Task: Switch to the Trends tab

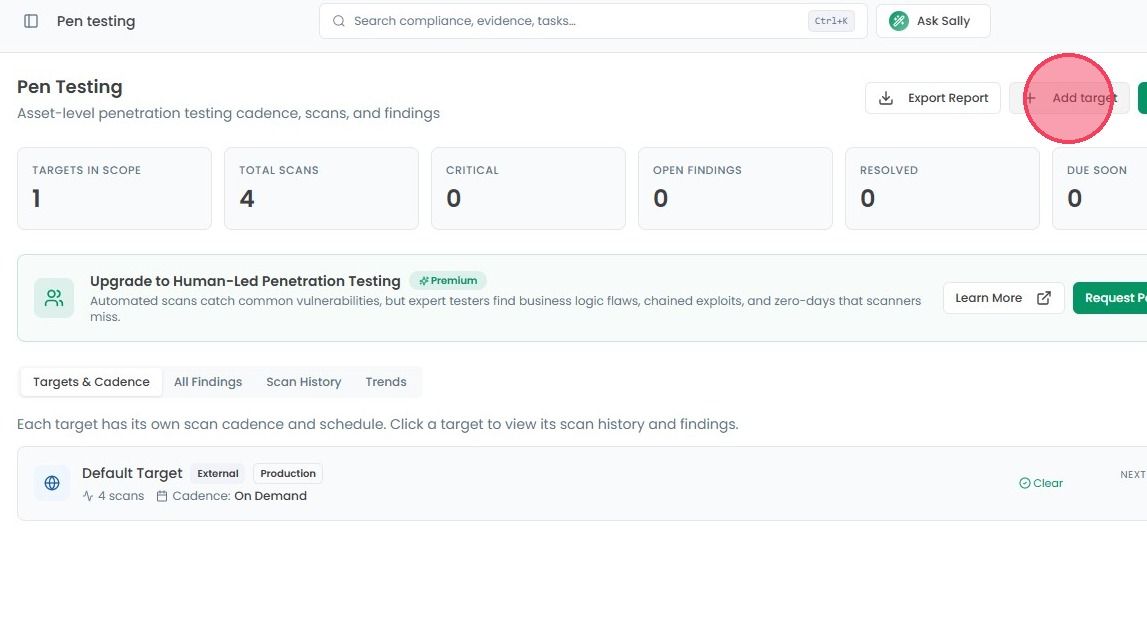Action: [x=386, y=382]
